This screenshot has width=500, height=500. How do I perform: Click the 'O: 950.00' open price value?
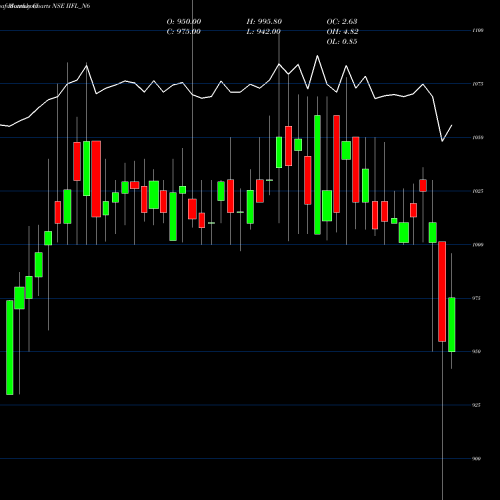184,22
